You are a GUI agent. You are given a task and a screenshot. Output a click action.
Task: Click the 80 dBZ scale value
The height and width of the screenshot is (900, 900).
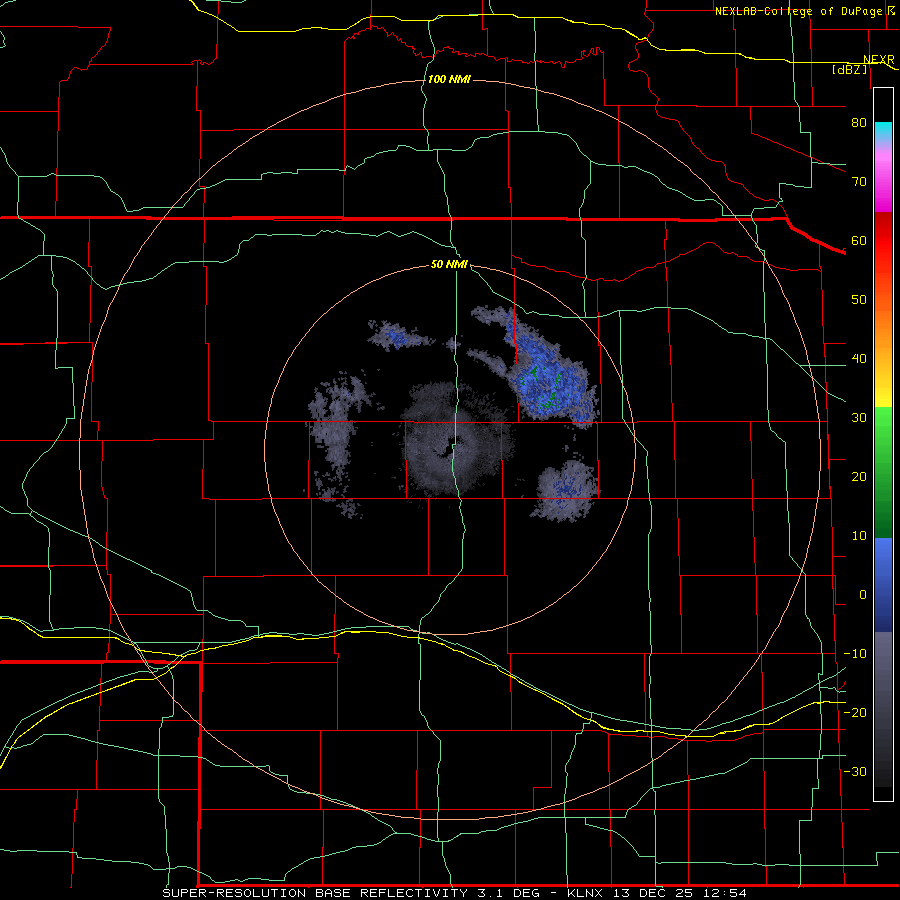[x=859, y=122]
